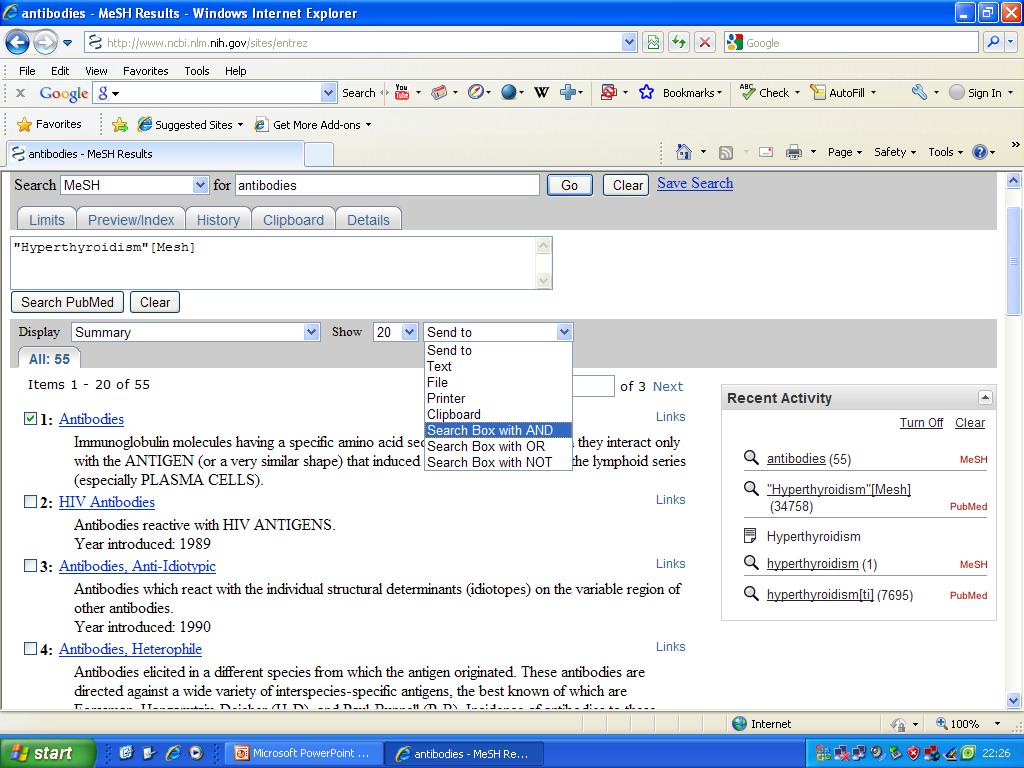The image size is (1024, 768).
Task: Open the Search database MeSH dropdown
Action: (x=200, y=185)
